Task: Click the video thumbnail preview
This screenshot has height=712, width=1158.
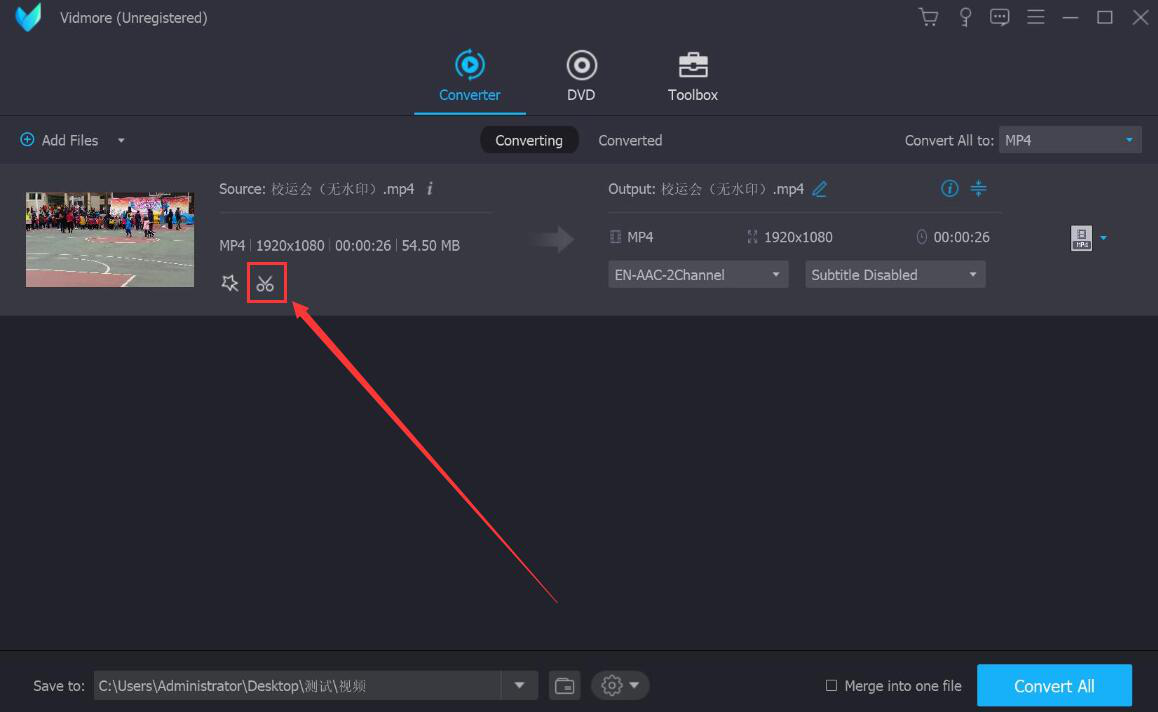Action: pyautogui.click(x=110, y=239)
